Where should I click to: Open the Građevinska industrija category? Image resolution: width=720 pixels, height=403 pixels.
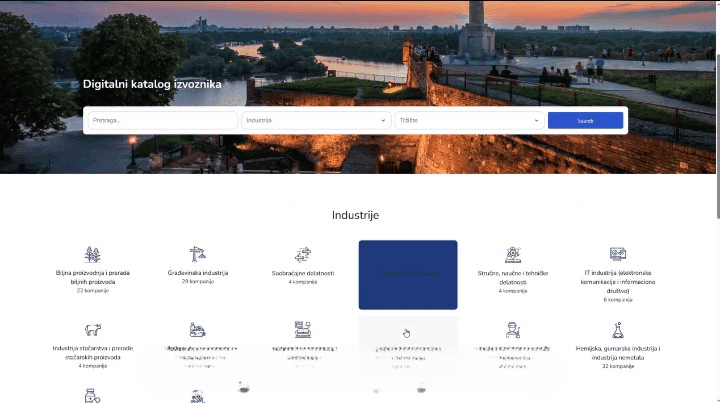click(197, 273)
